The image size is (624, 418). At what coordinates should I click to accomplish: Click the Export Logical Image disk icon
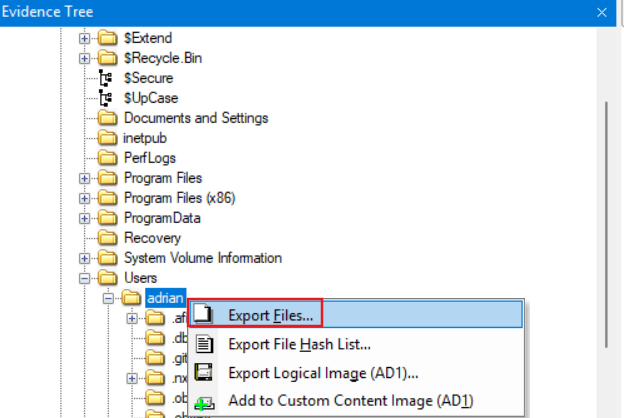(x=204, y=374)
